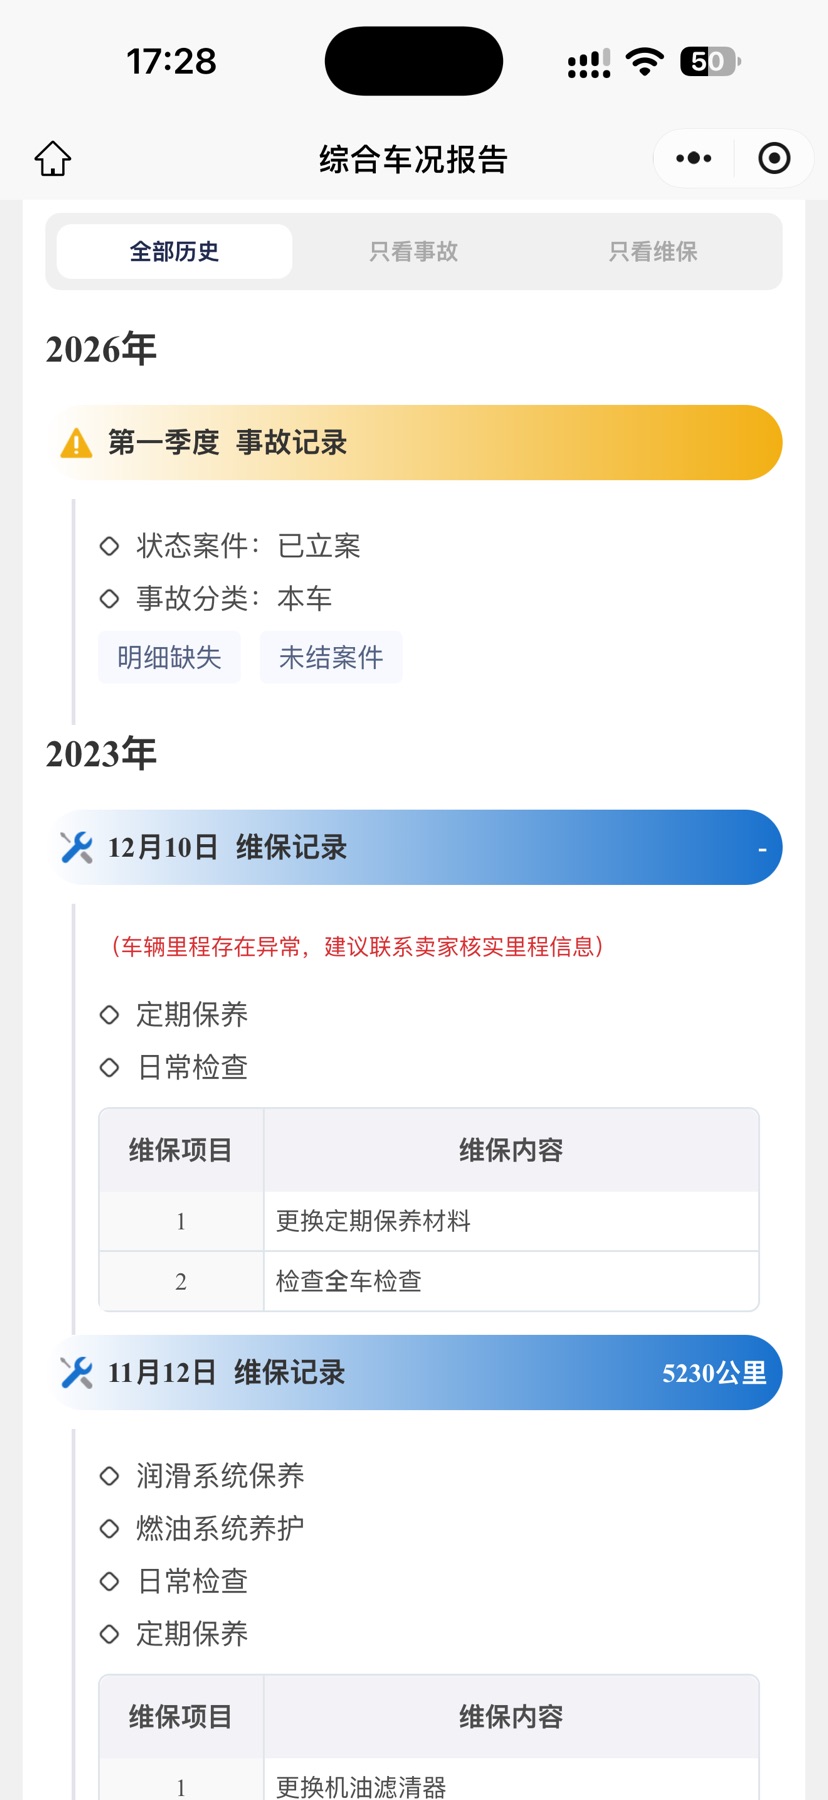Open the three-dot more menu
Screen dimensions: 828x1800
point(694,158)
